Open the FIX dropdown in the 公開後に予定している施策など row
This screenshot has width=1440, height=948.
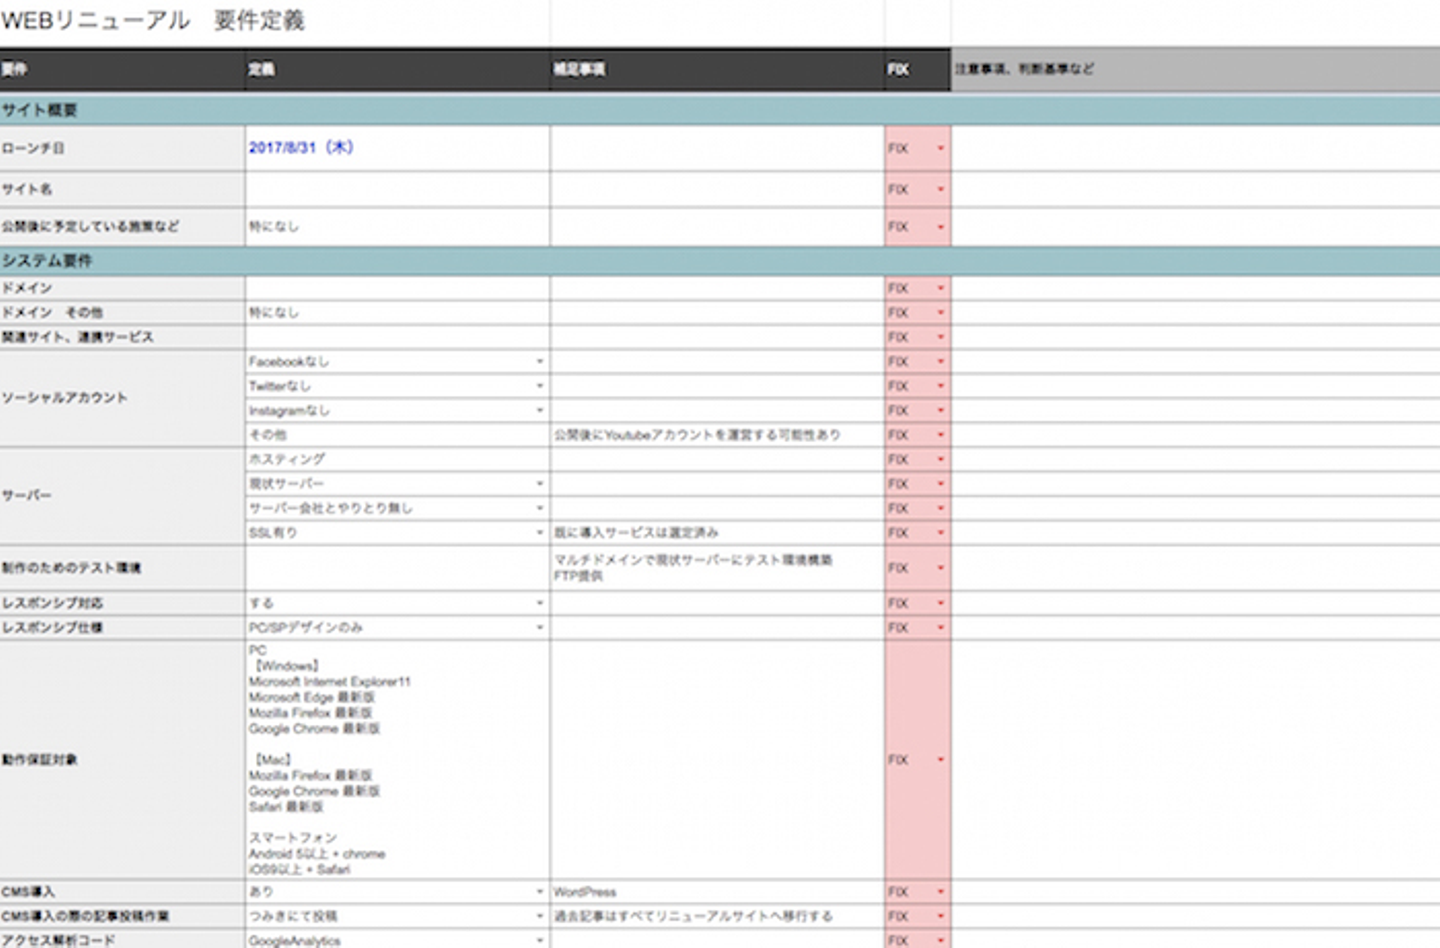tap(940, 228)
